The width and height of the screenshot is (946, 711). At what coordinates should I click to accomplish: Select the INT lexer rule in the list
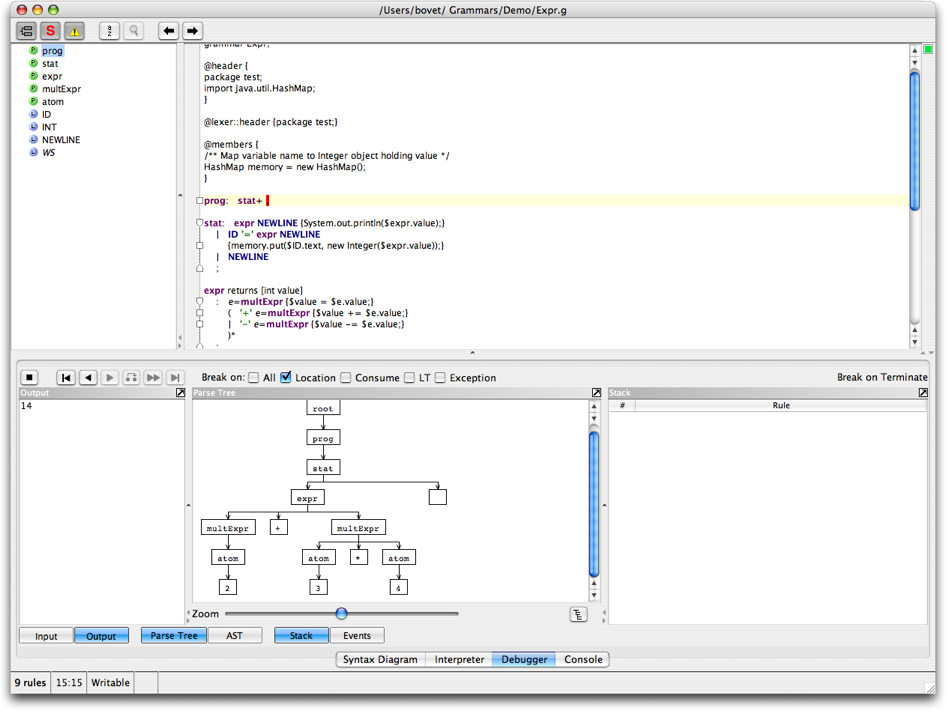49,127
